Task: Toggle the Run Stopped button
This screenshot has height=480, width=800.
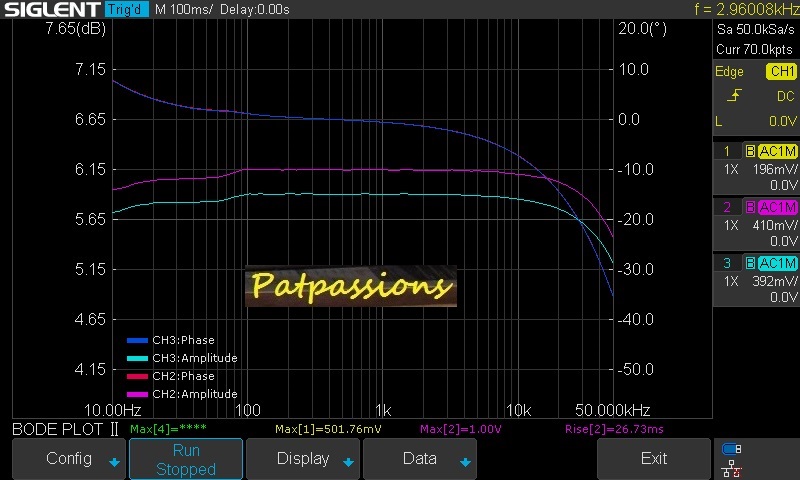Action: click(x=186, y=459)
